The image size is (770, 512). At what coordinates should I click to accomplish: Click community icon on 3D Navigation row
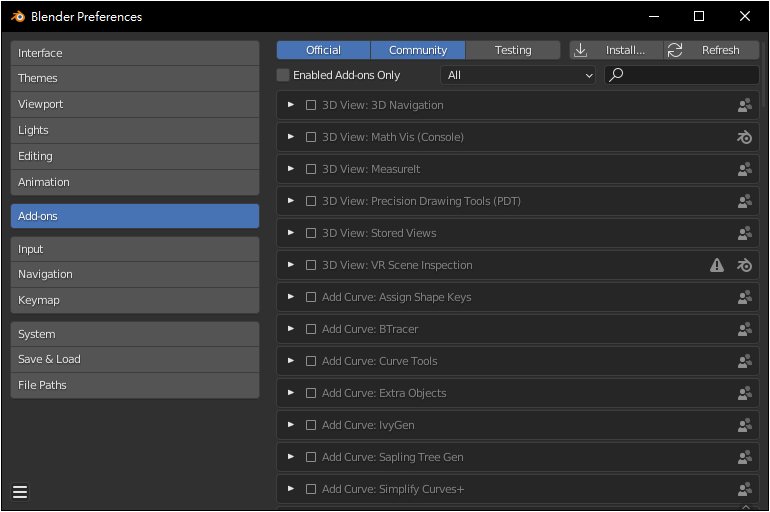point(744,105)
